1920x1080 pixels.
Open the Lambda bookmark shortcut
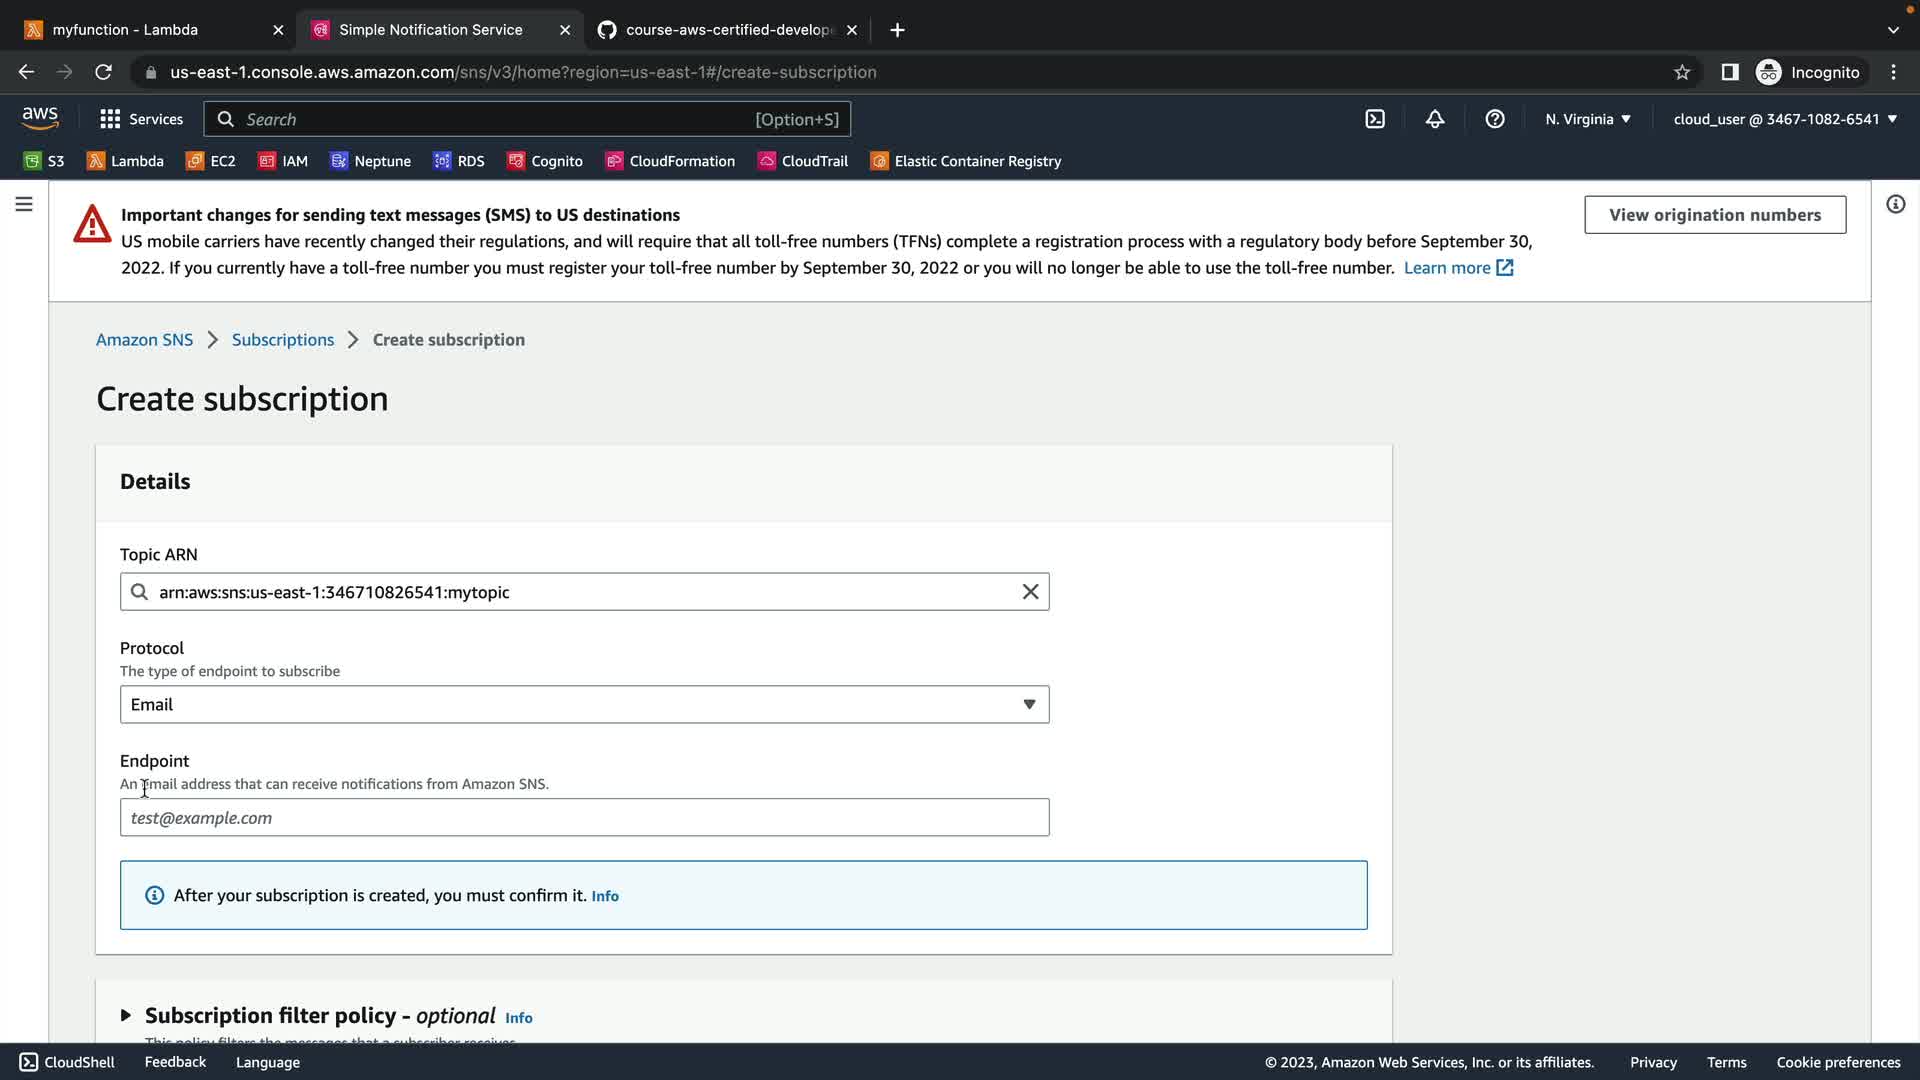(125, 161)
